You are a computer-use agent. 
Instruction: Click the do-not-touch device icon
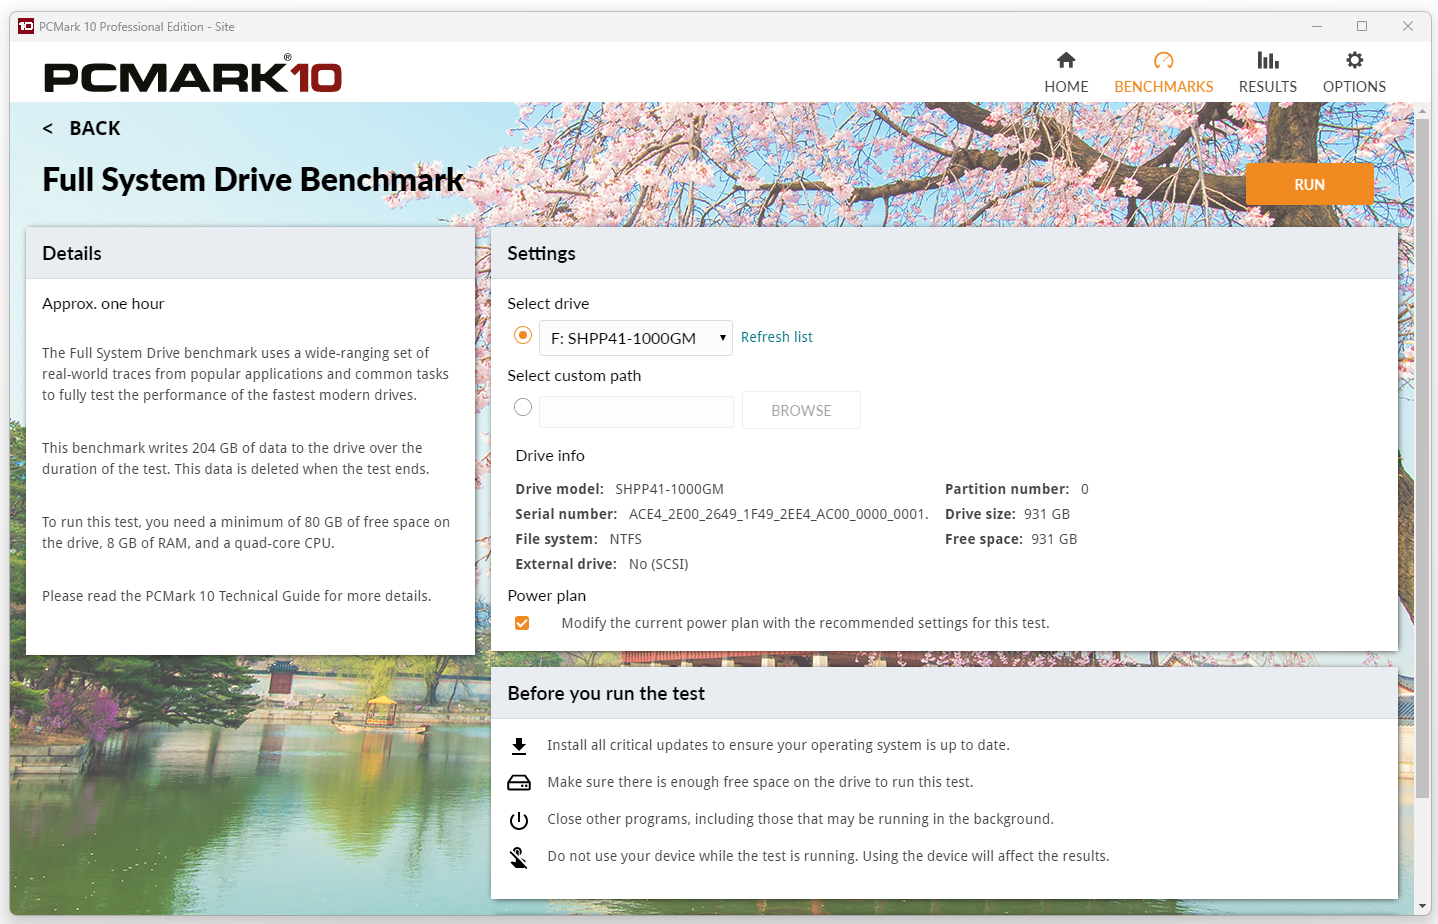[518, 857]
